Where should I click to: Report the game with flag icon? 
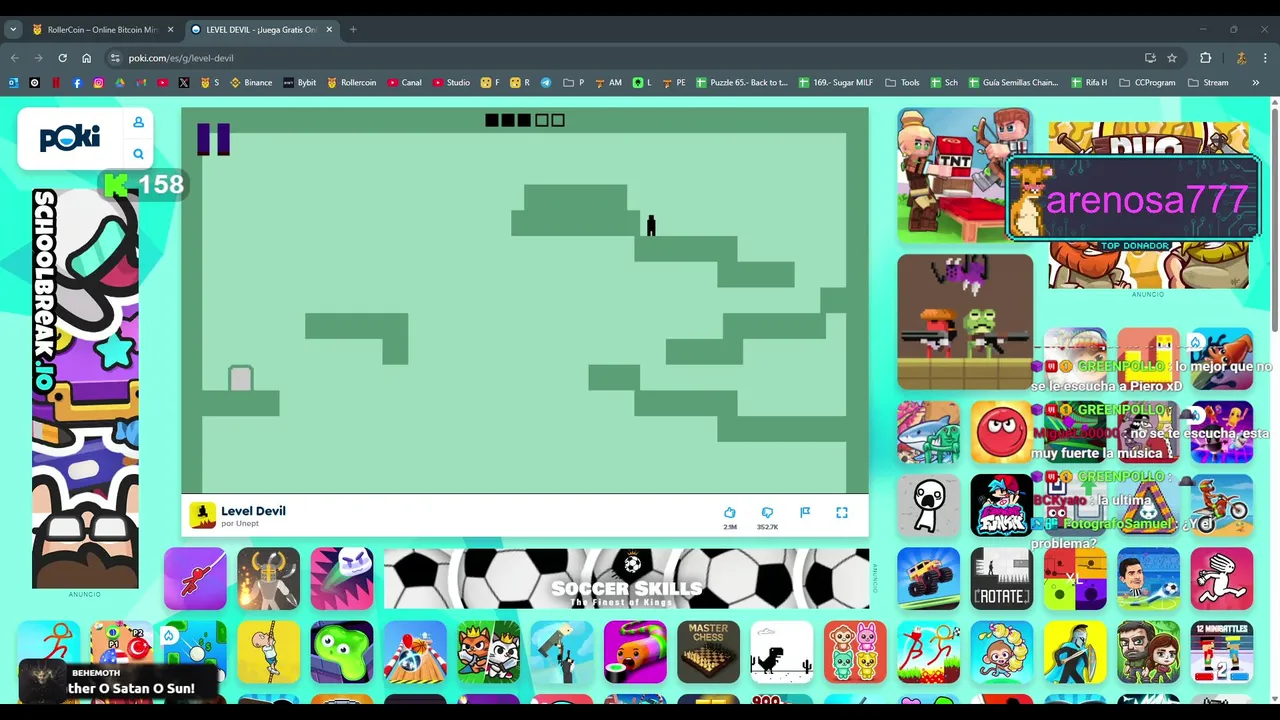805,512
